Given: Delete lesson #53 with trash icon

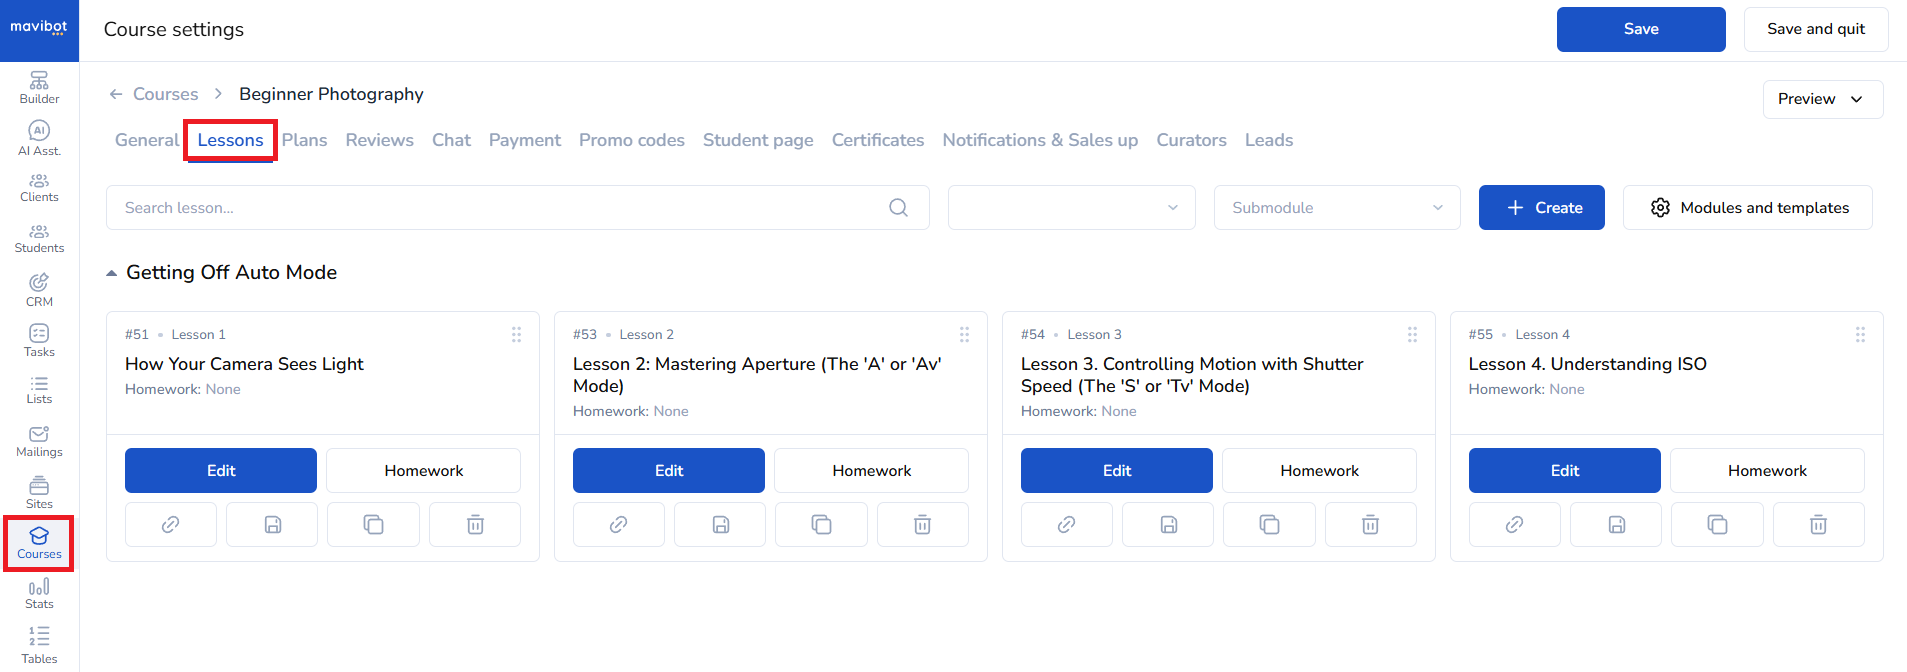Looking at the screenshot, I should 922,525.
